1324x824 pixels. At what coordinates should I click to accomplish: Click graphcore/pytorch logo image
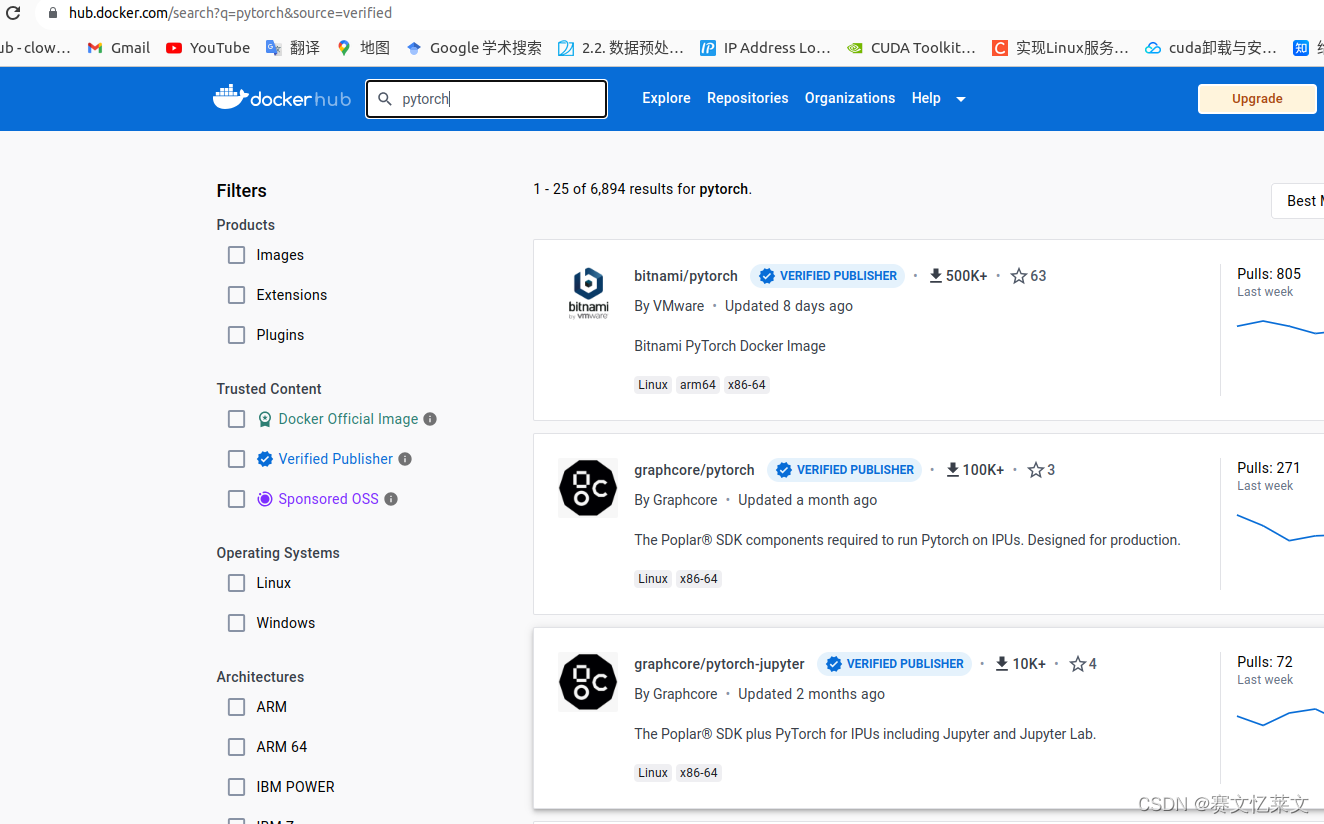(x=588, y=488)
